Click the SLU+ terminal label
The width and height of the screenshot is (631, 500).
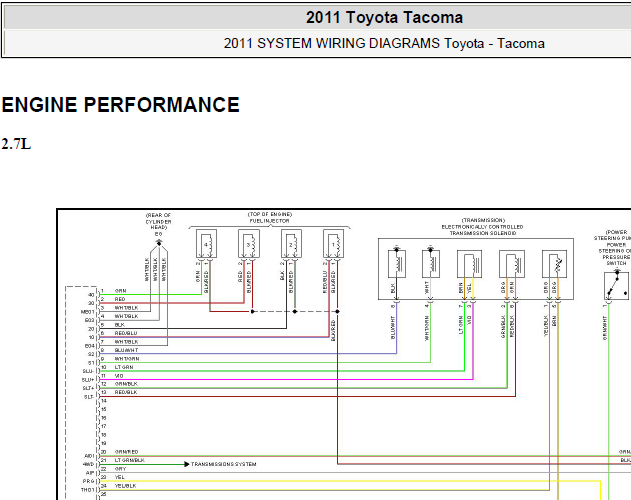click(88, 380)
